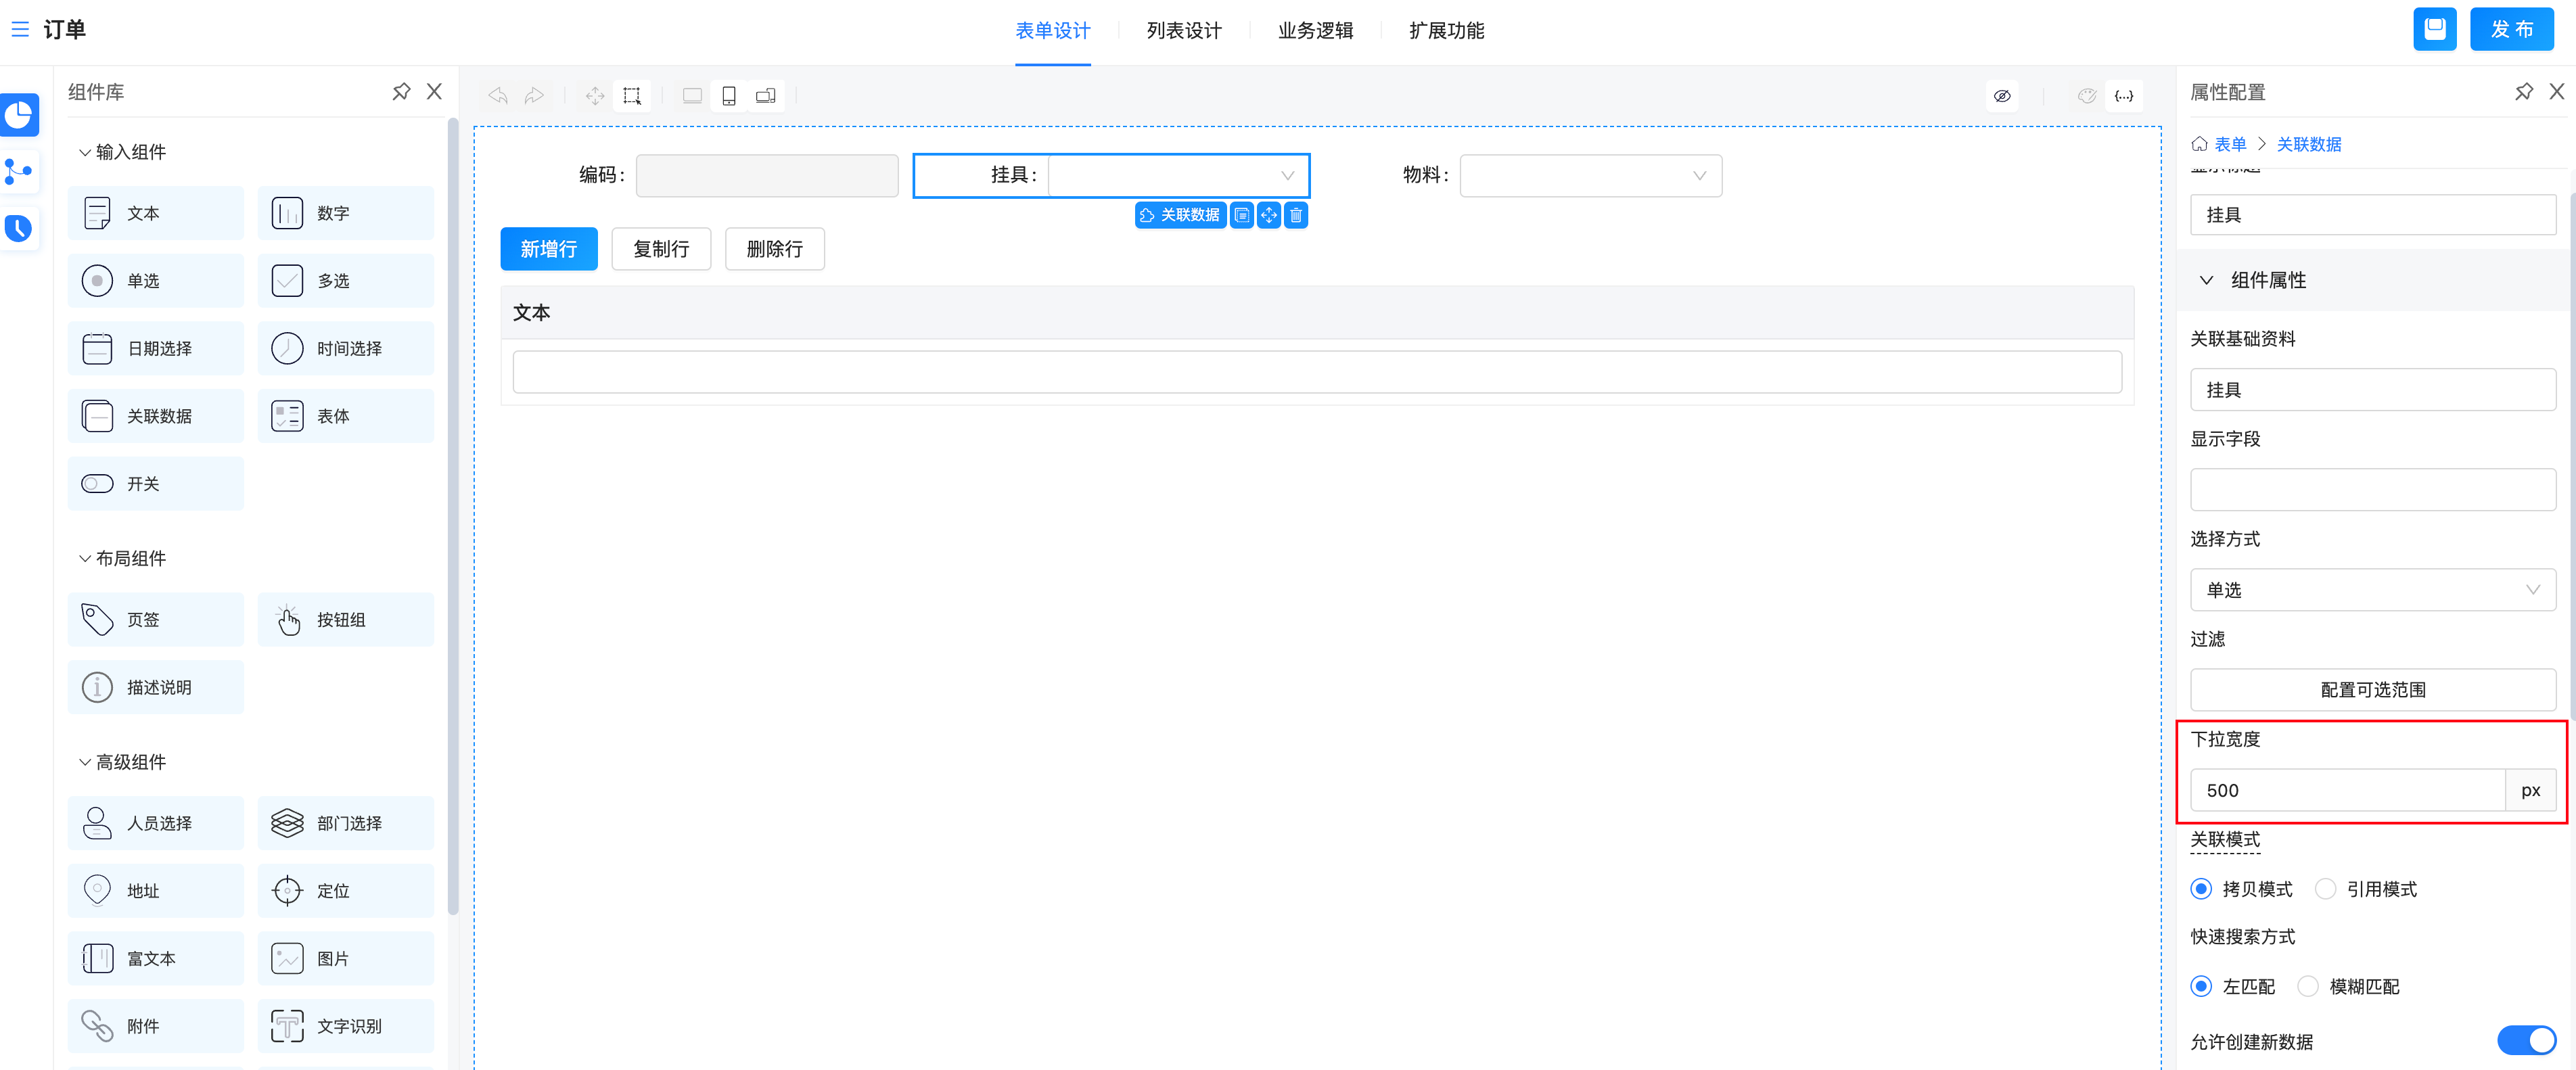Open the 选择方式 单选 dropdown
This screenshot has width=2576, height=1070.
(x=2372, y=590)
